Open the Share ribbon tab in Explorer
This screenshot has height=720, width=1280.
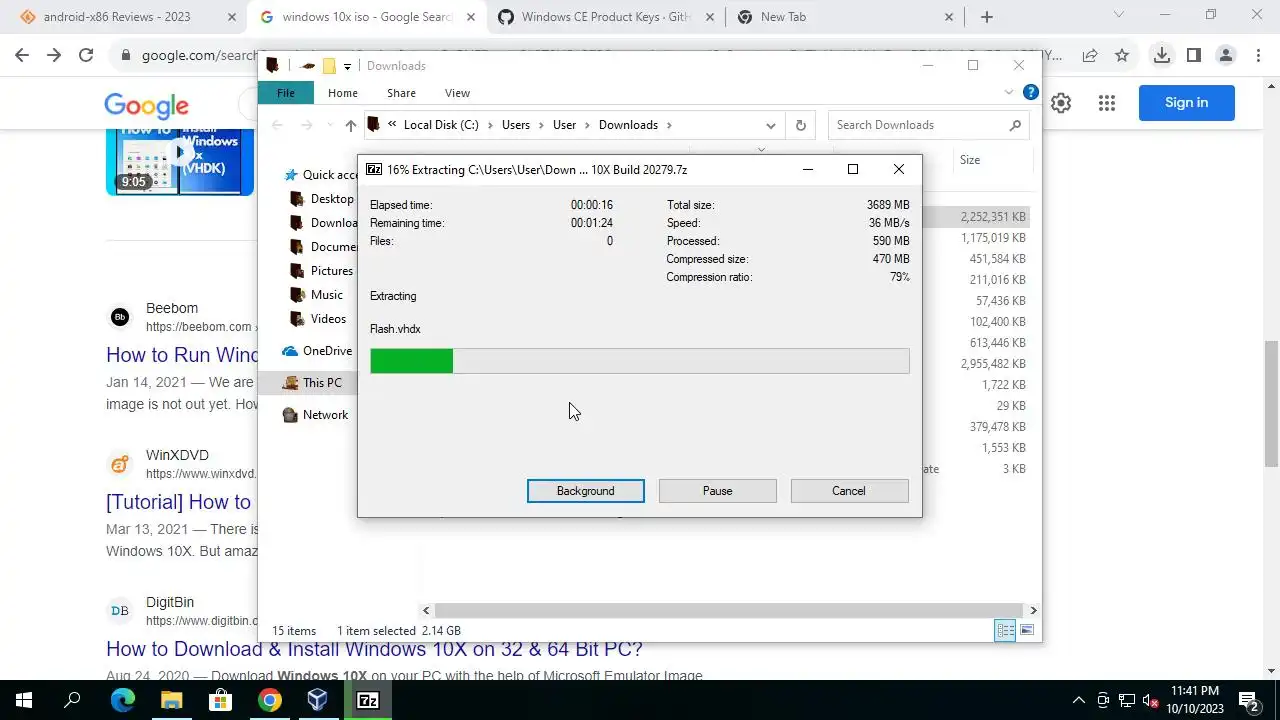point(401,93)
